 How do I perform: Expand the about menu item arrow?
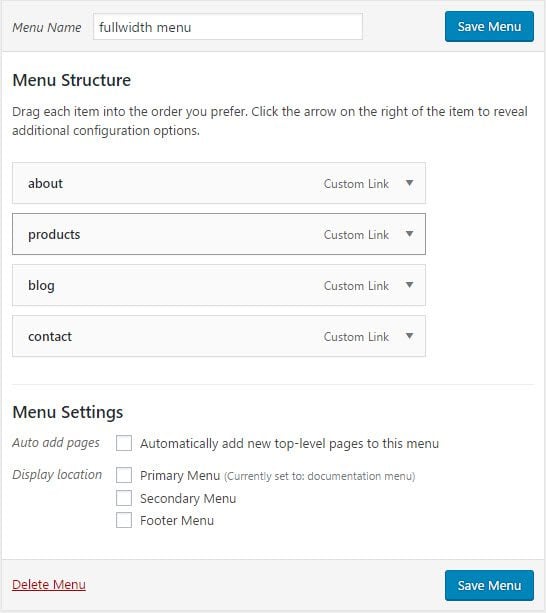coord(409,183)
